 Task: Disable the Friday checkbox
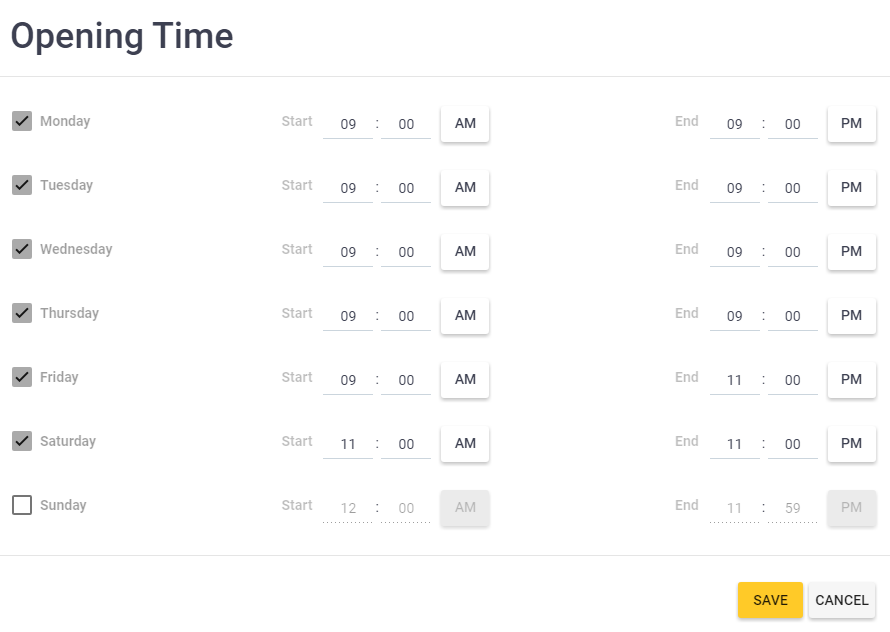(21, 376)
